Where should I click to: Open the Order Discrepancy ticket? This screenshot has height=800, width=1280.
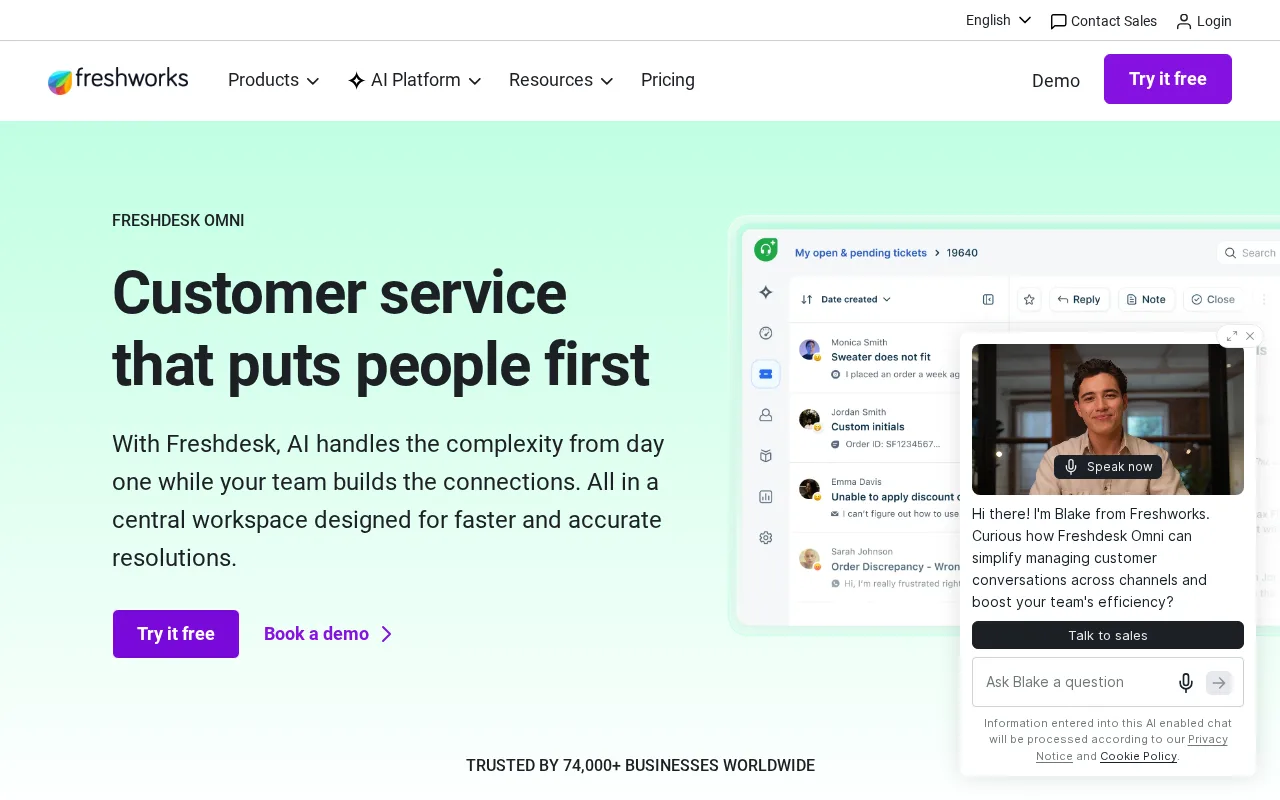point(895,567)
